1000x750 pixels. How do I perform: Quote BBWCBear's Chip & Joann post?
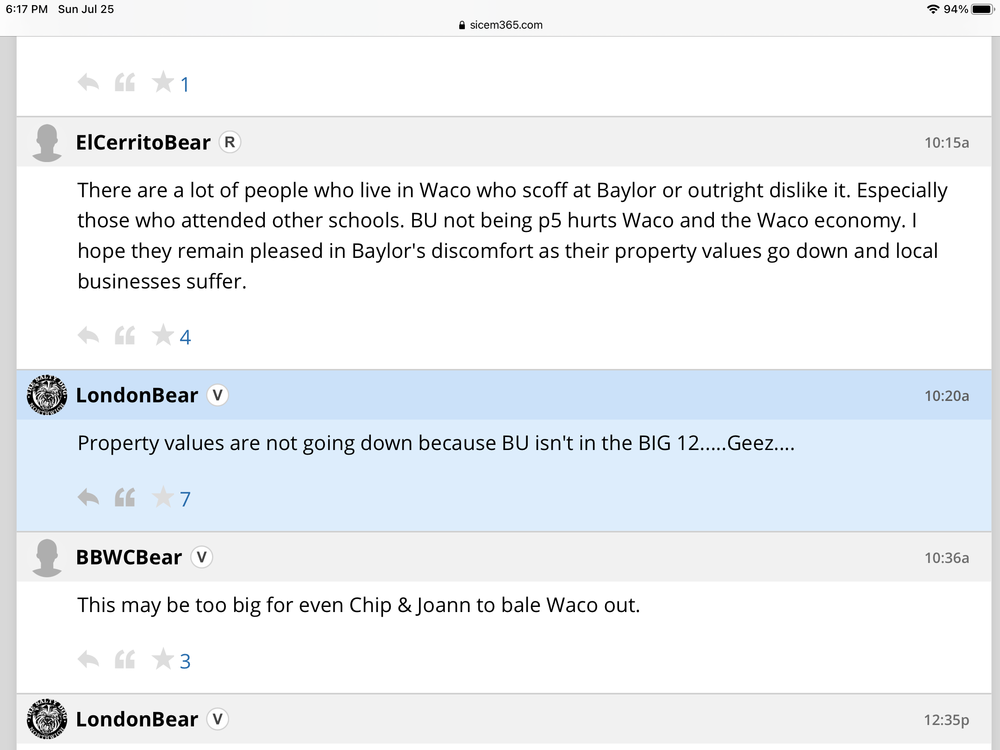(x=125, y=659)
